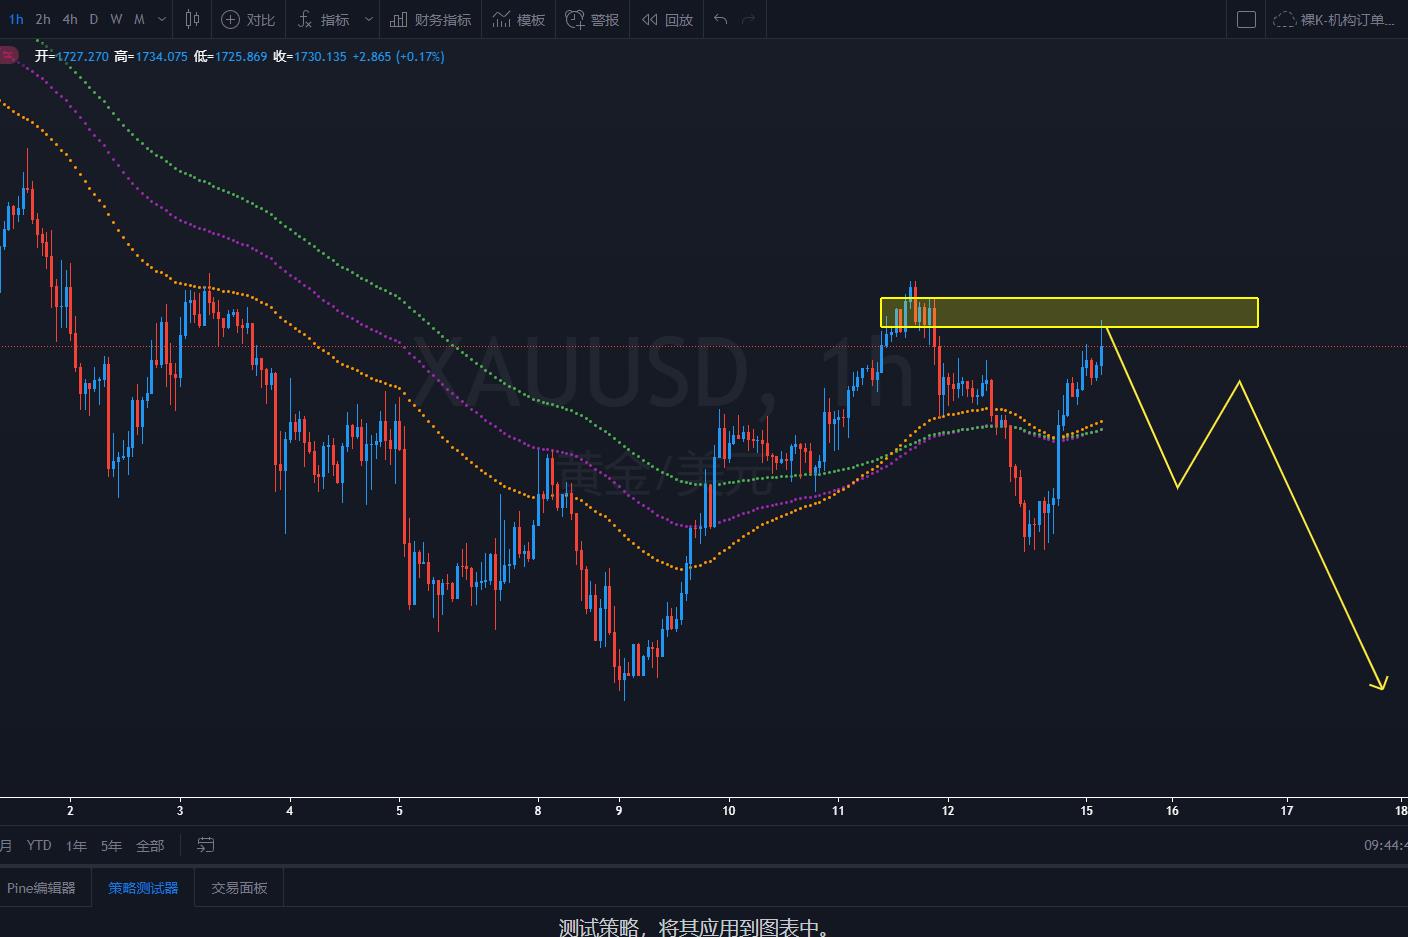This screenshot has height=937, width=1408.
Task: Create alert with 警报 icon
Action: (x=575, y=19)
